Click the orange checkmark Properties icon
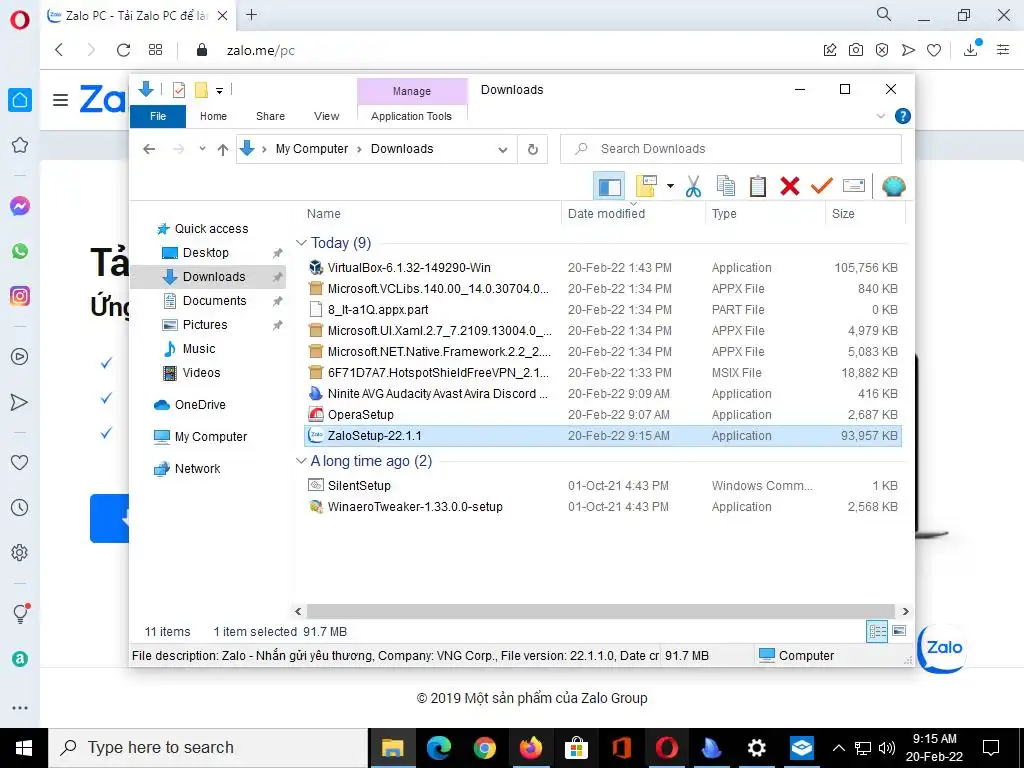The width and height of the screenshot is (1024, 768). 822,187
